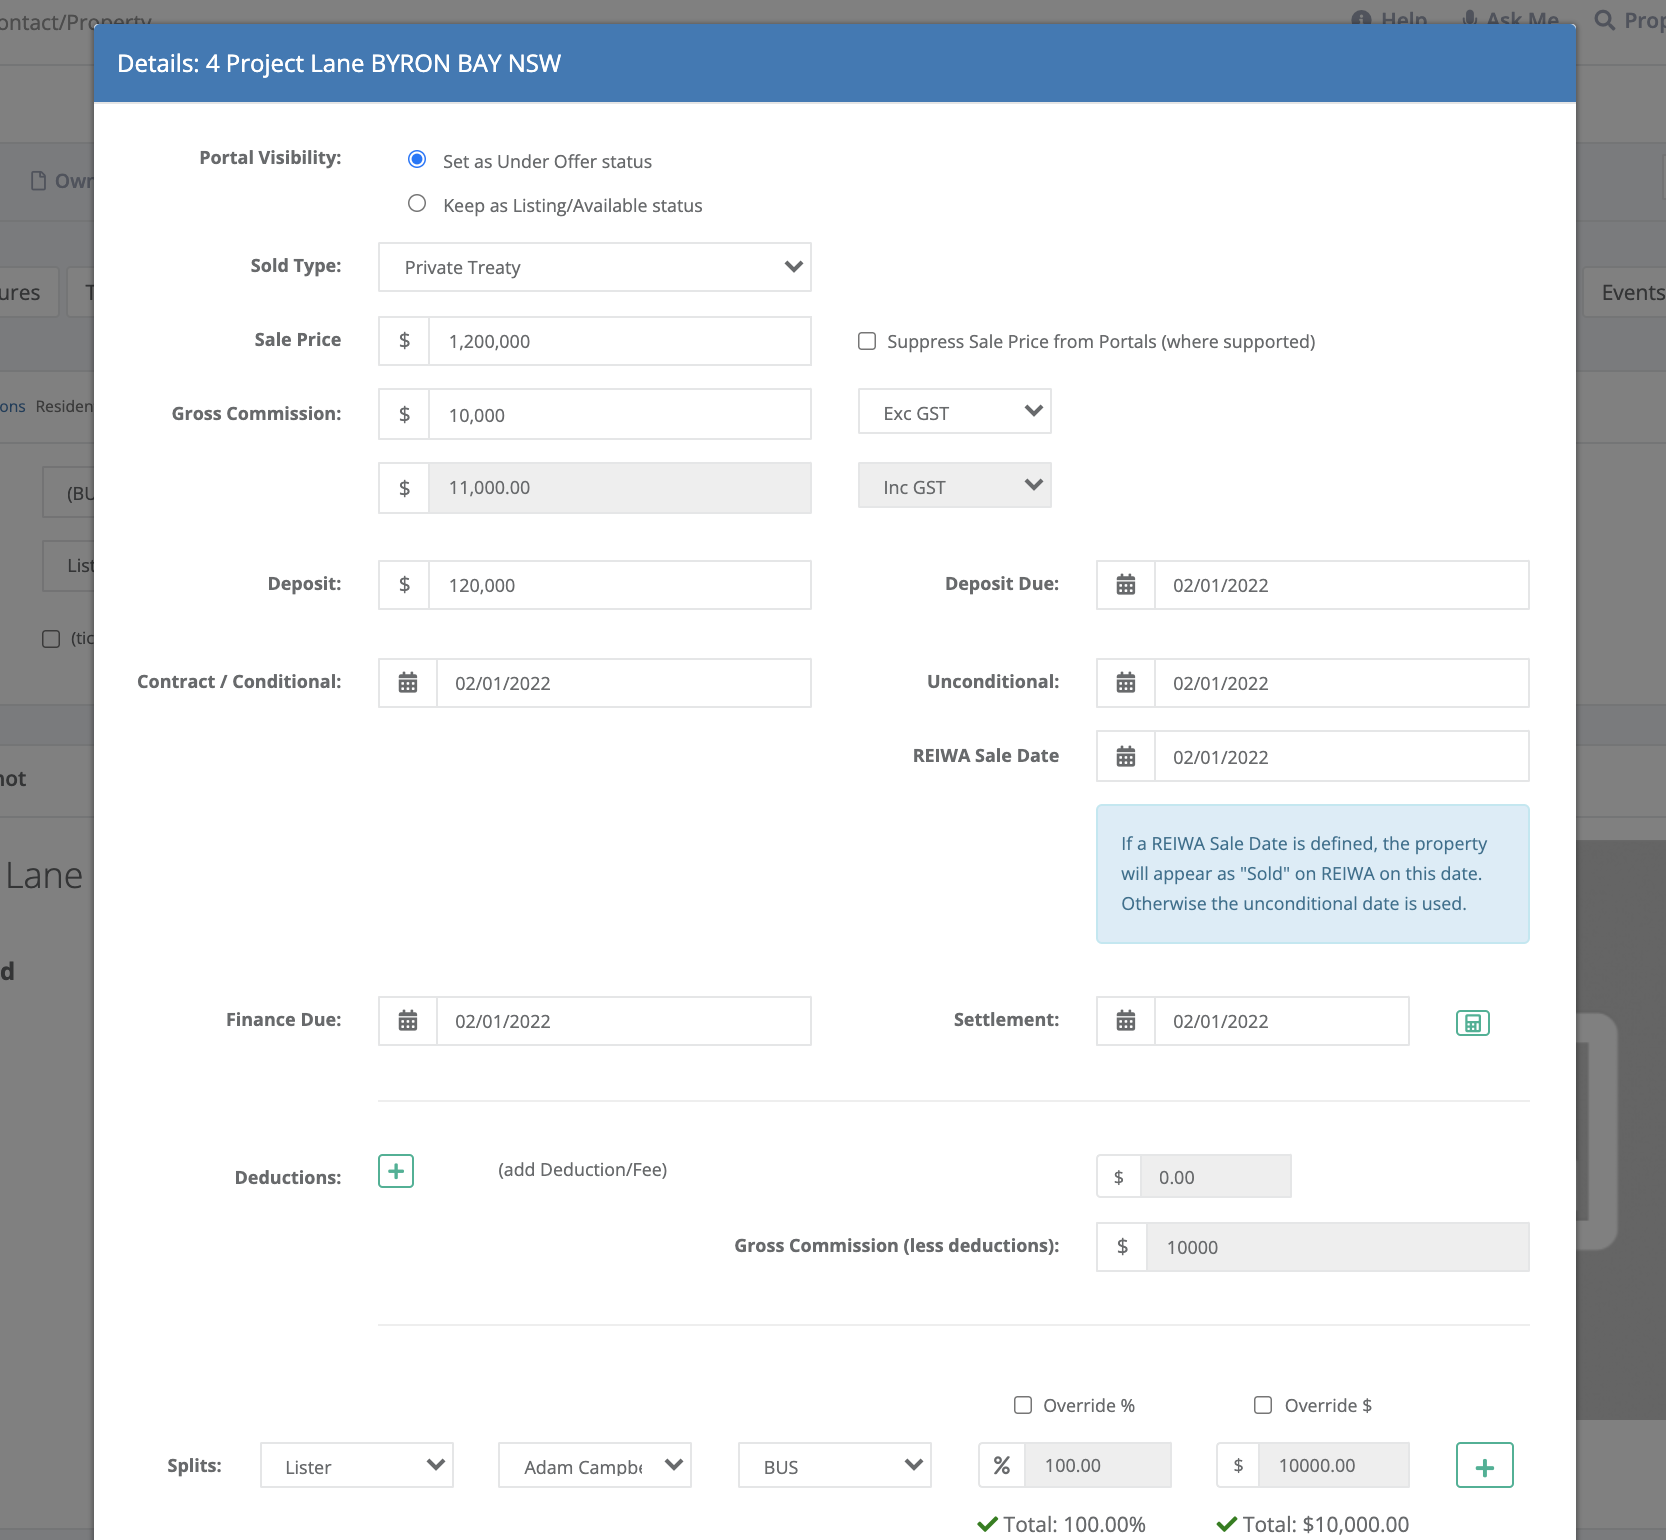Open Unconditional date calendar icon

1126,683
